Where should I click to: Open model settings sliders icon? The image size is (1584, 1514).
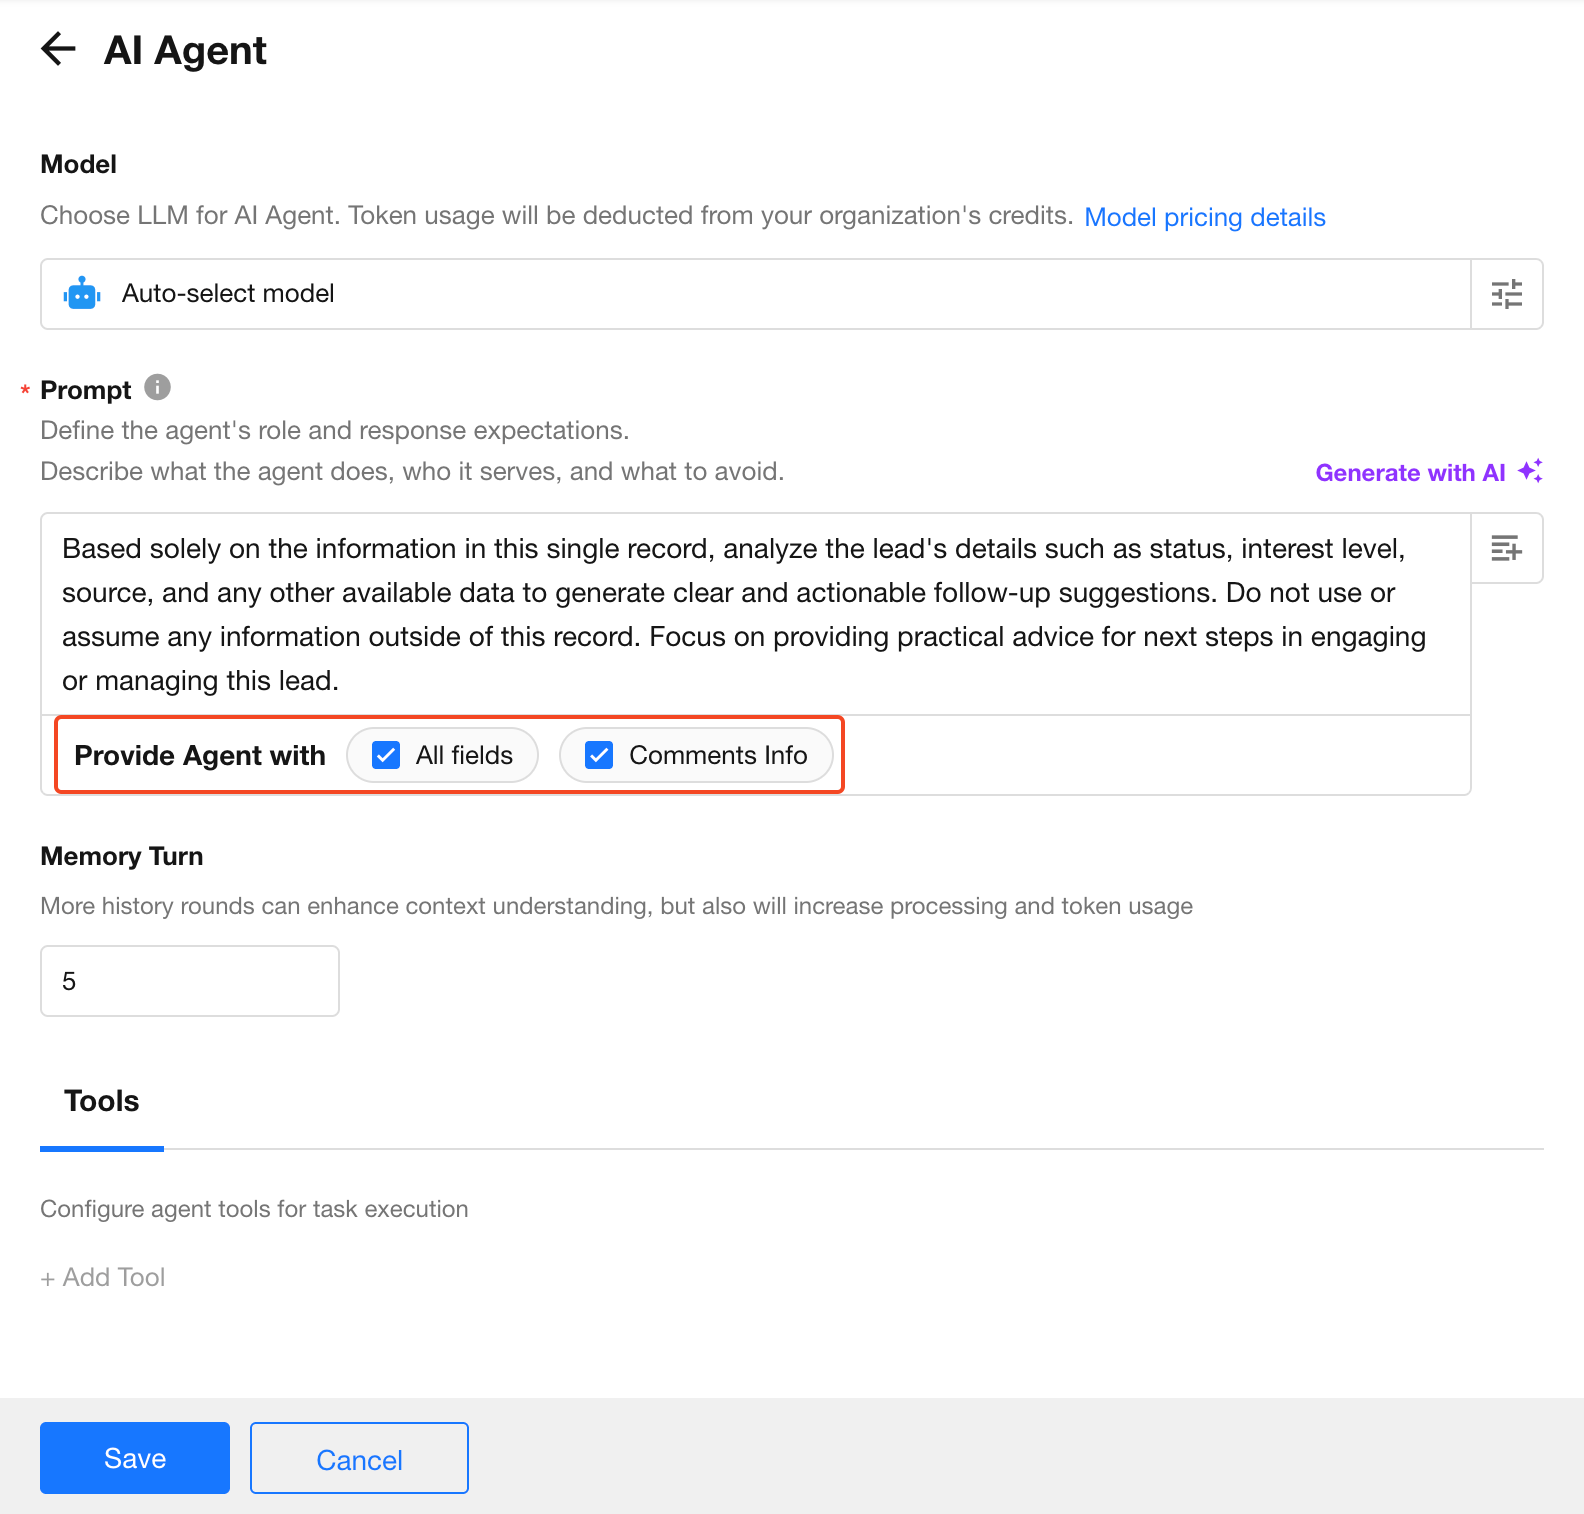pos(1506,294)
